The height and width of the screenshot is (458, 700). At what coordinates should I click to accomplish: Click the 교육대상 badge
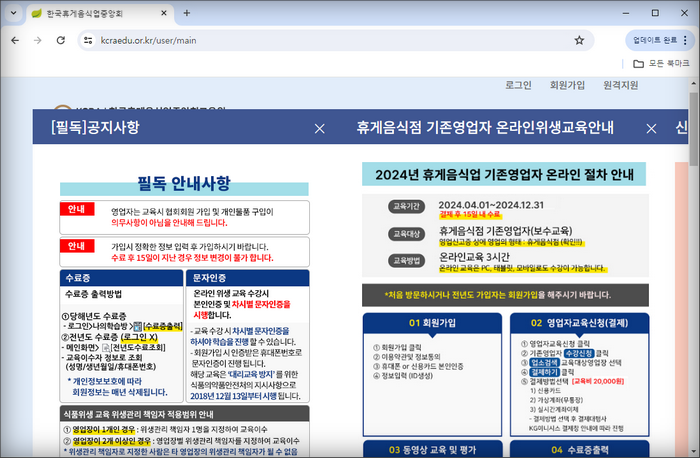pyautogui.click(x=406, y=234)
